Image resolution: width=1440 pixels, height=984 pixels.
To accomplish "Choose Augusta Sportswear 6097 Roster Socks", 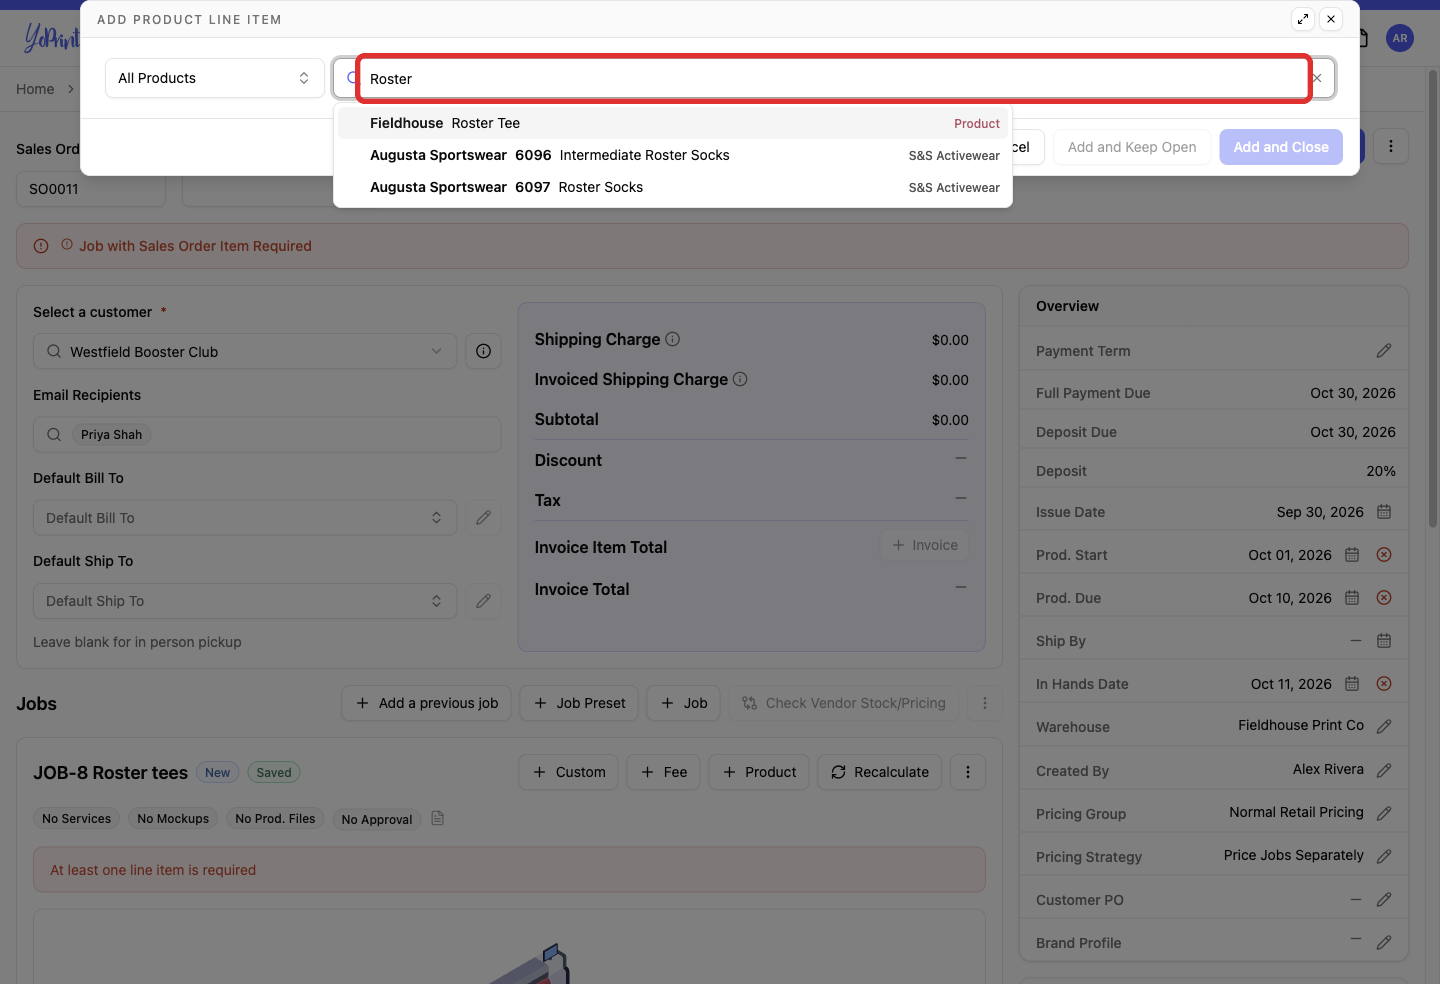I will pyautogui.click(x=675, y=187).
